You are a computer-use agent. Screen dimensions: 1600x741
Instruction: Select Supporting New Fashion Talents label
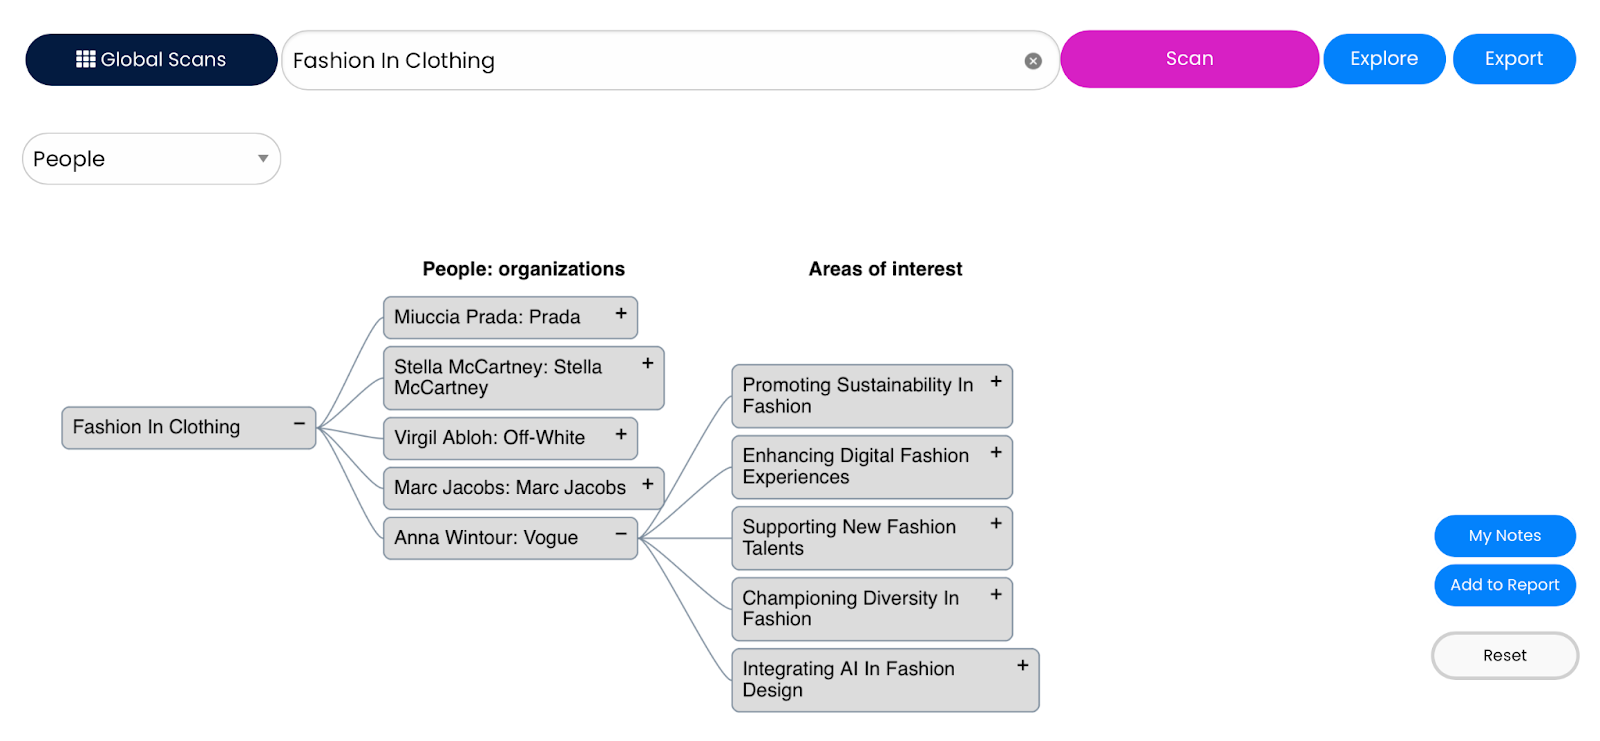[849, 538]
